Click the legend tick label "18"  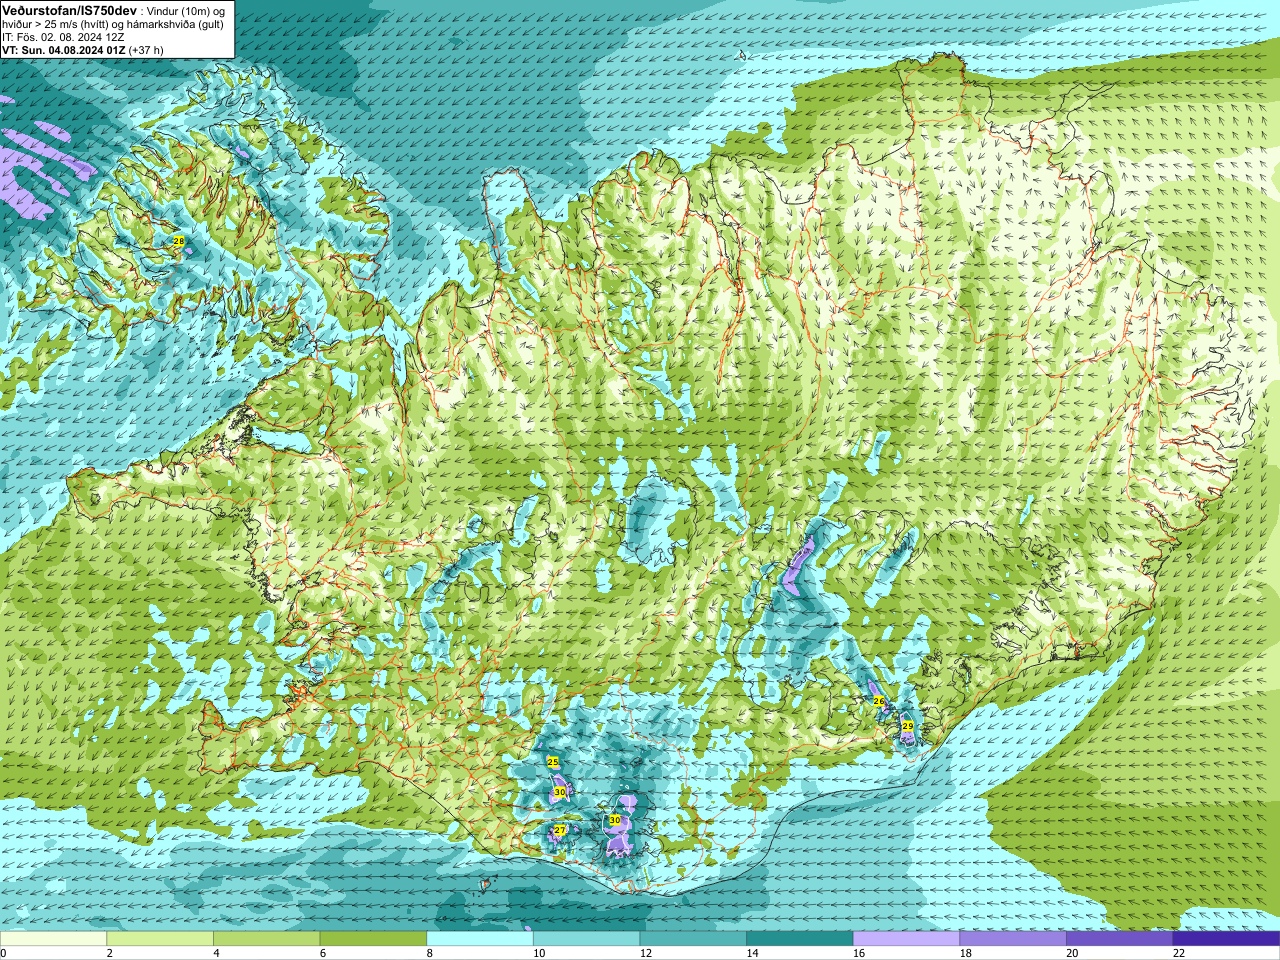[x=966, y=953]
